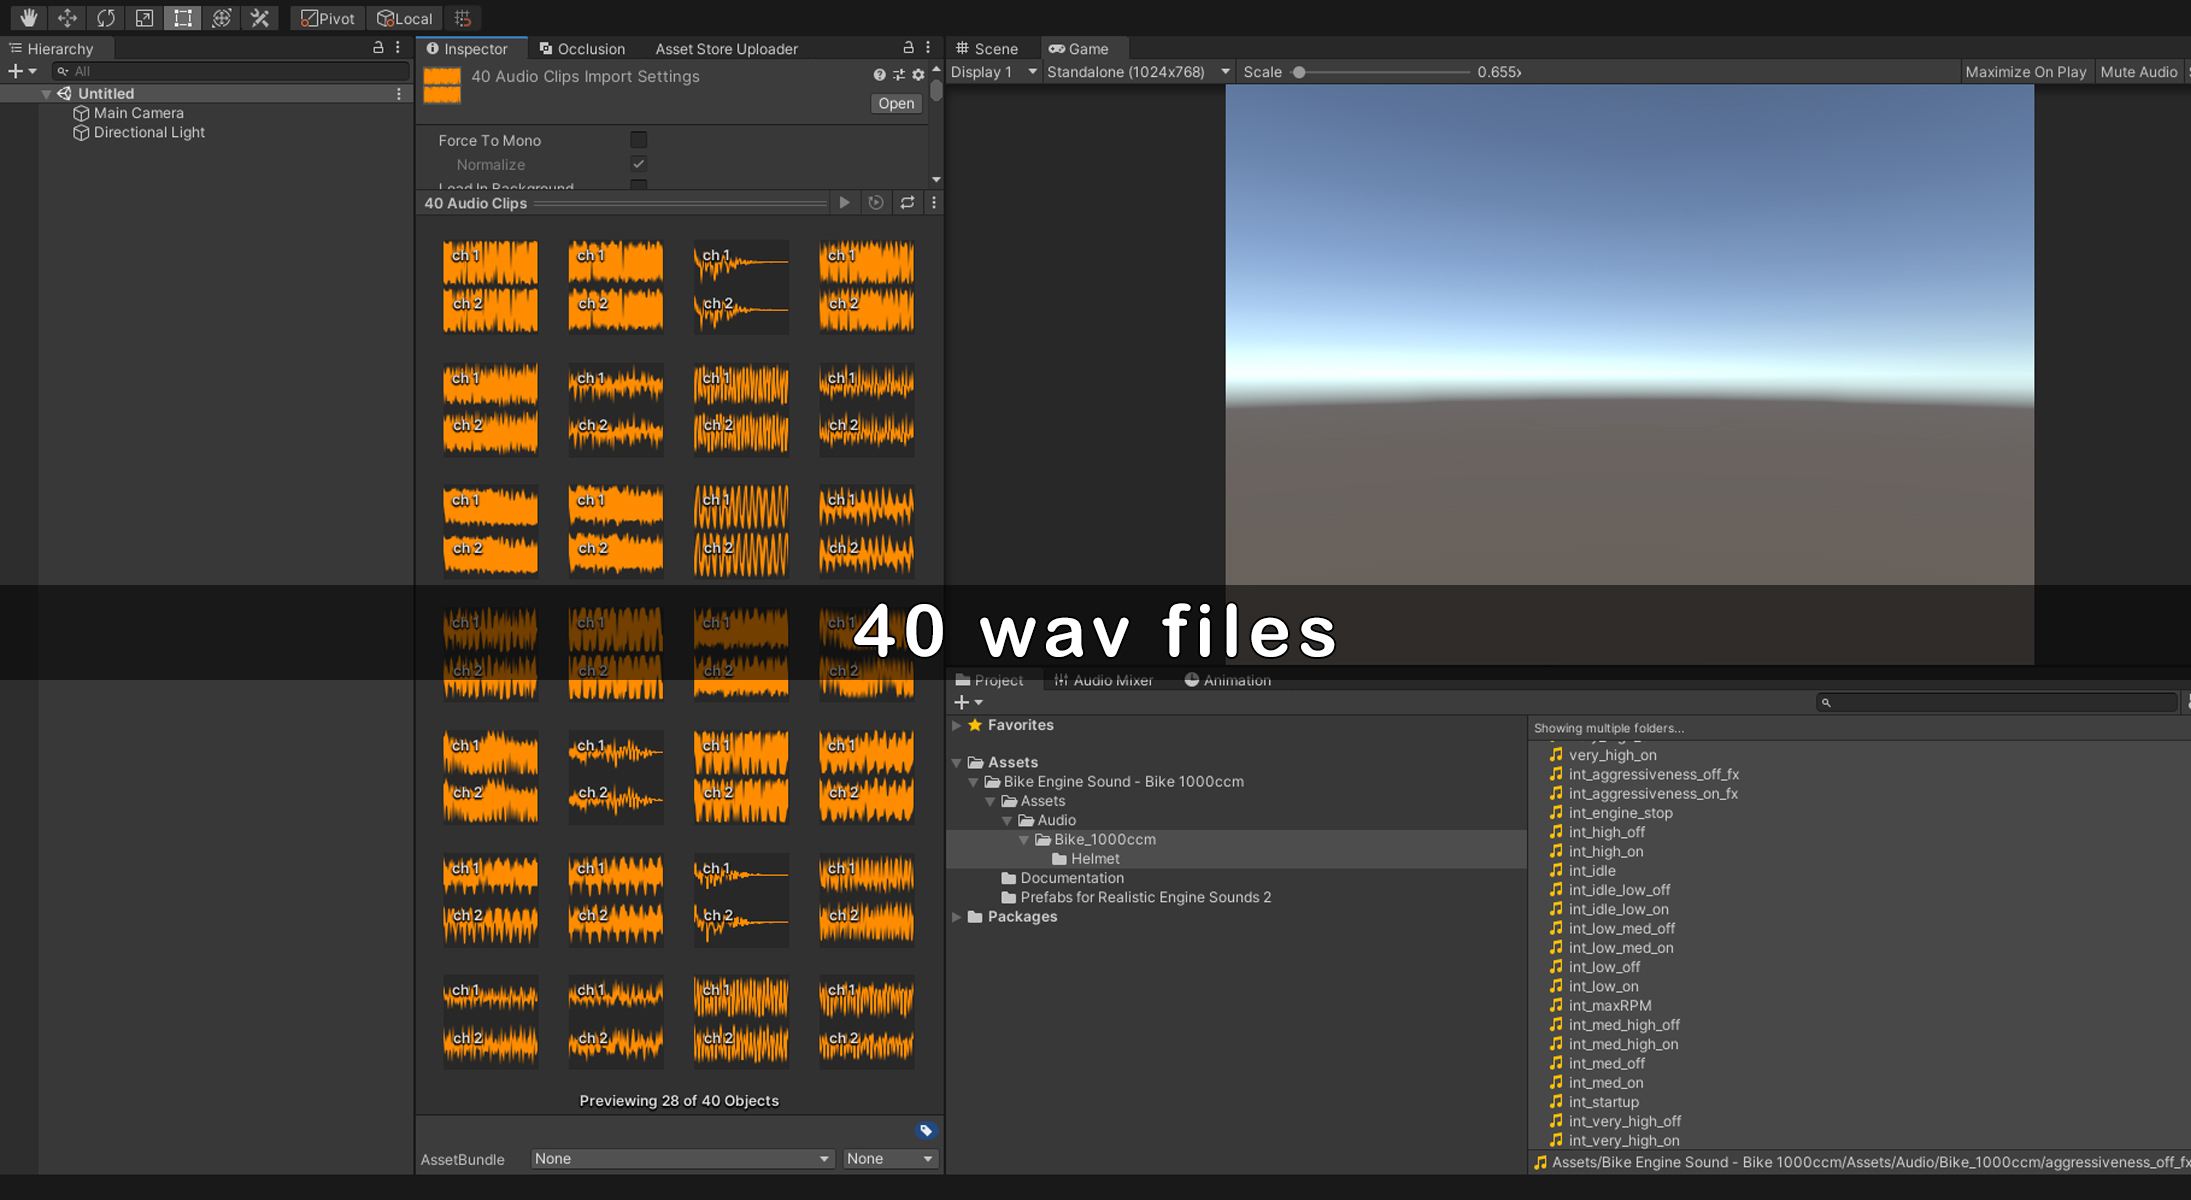Click Maximize On Play button
The width and height of the screenshot is (2191, 1200).
pos(2025,72)
